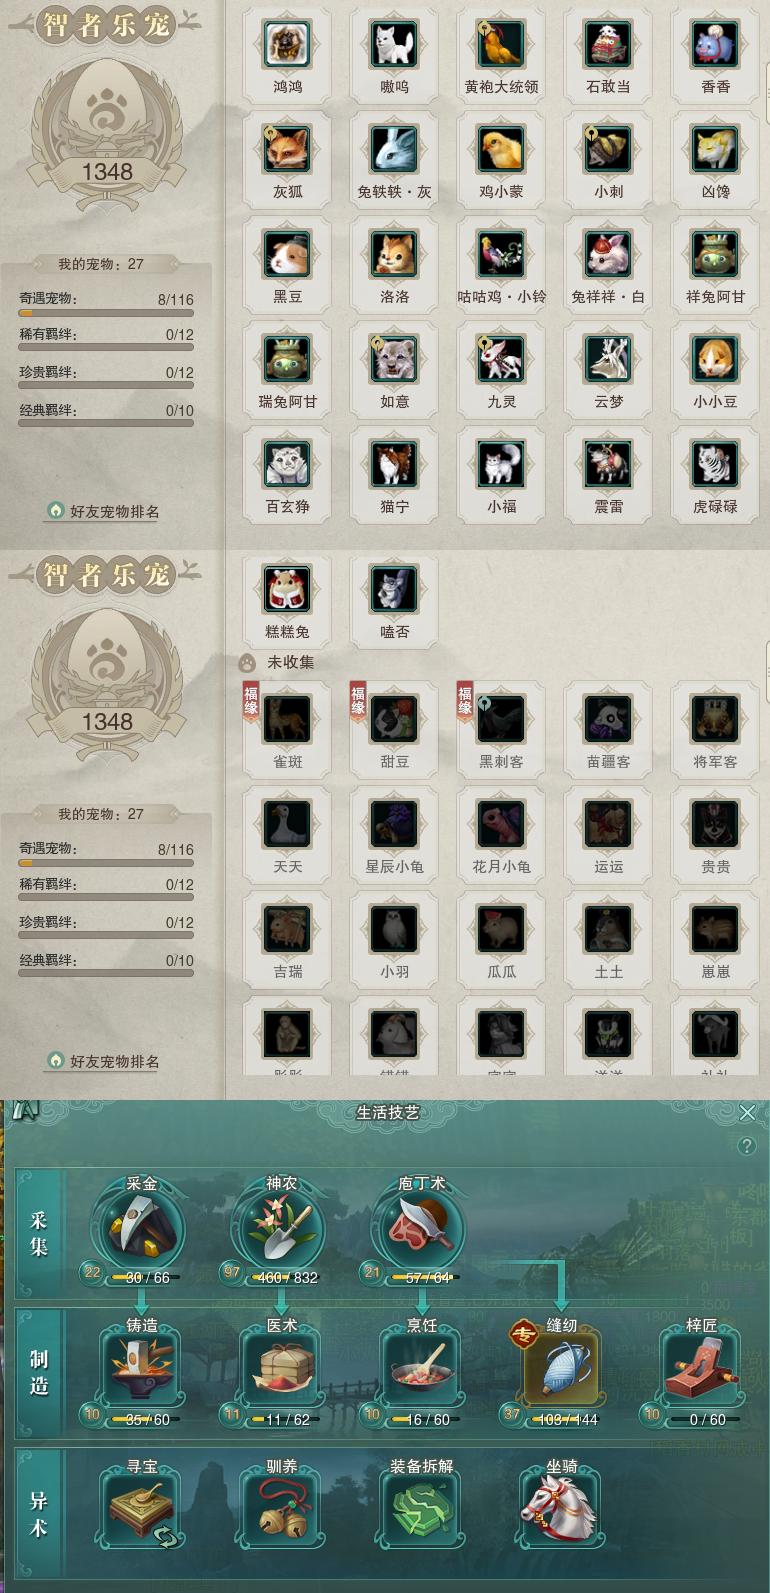
Task: Select the 梓匠 woodworking plane icon
Action: [x=701, y=1370]
